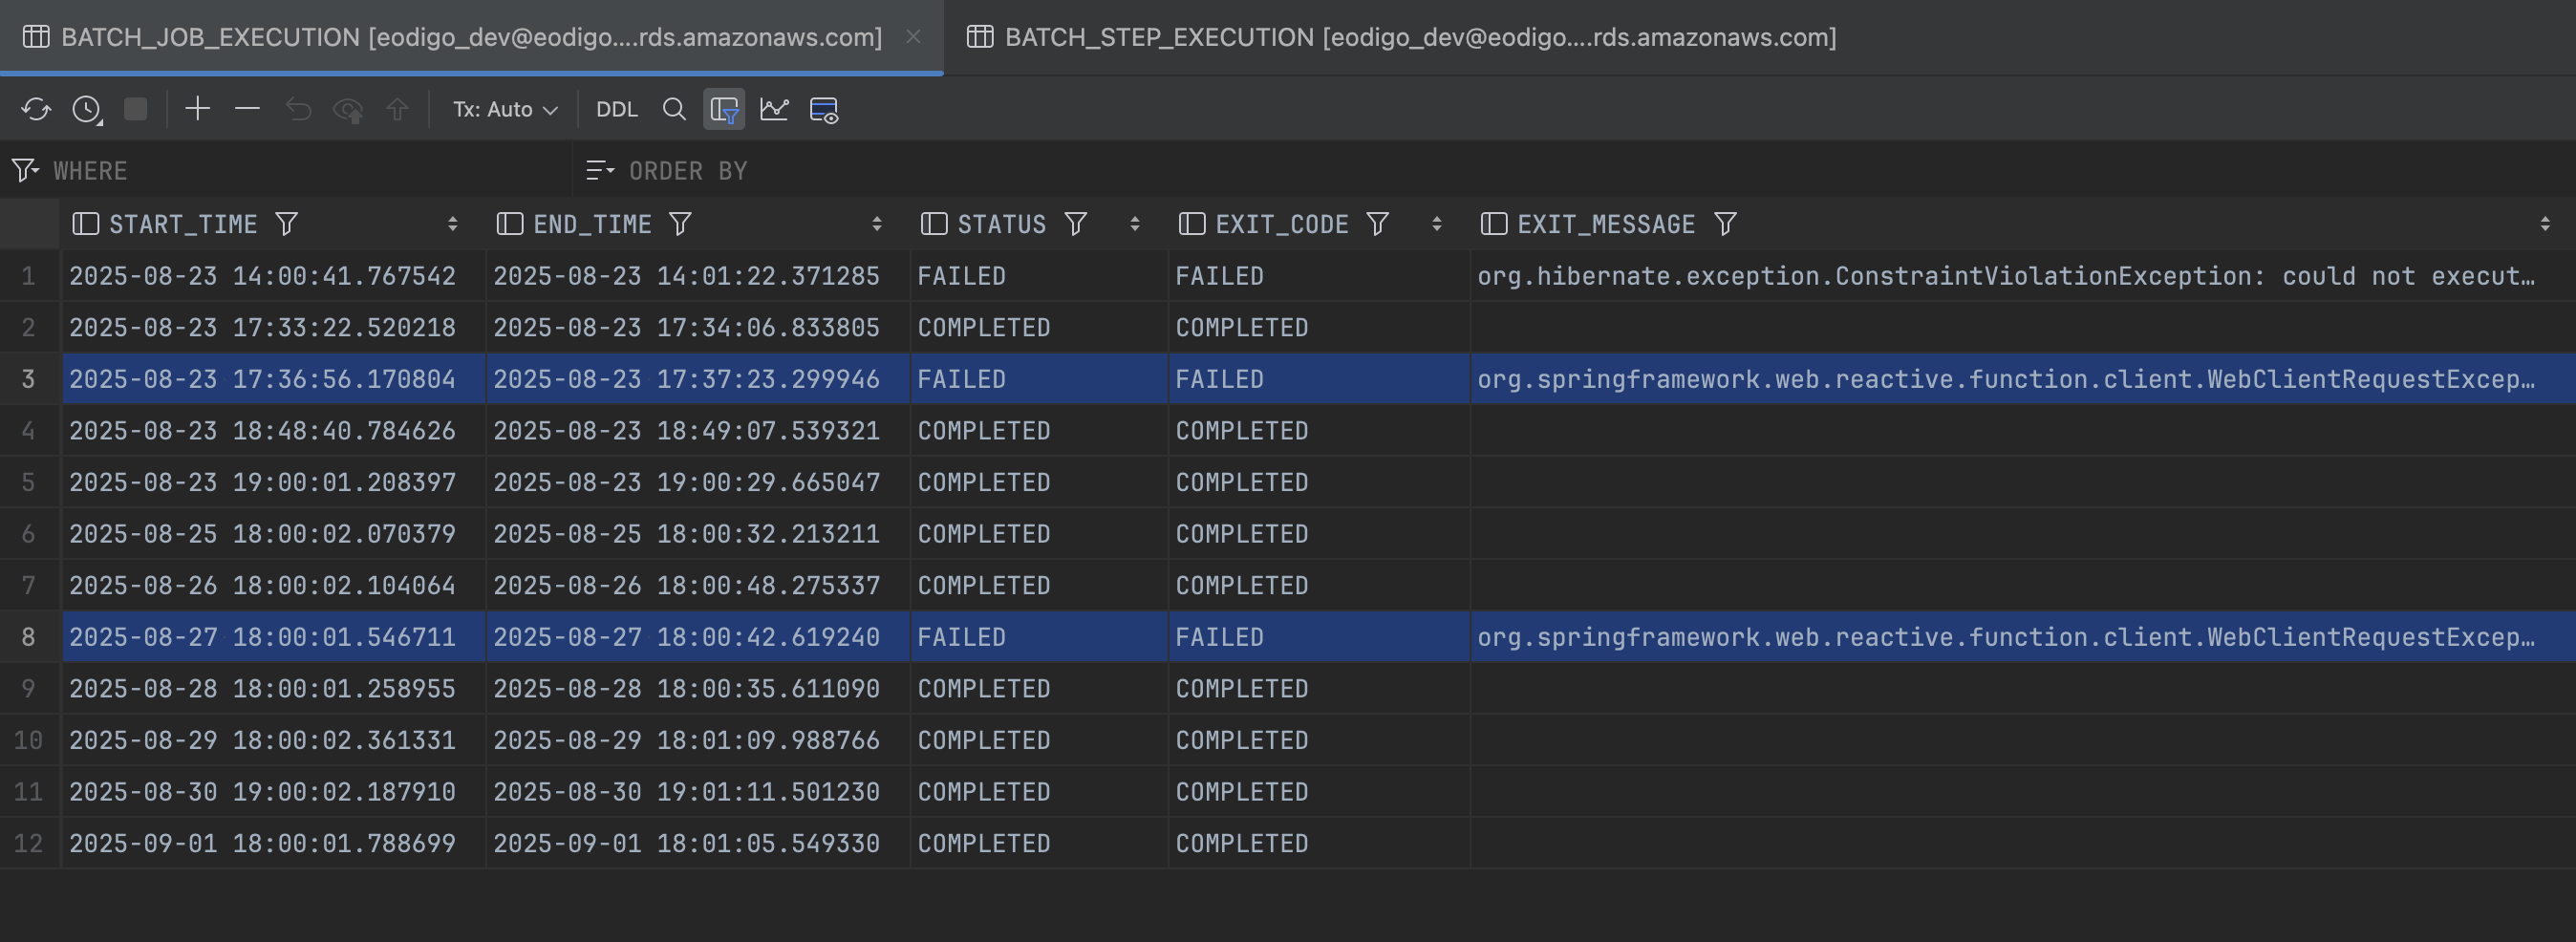Preview pending changes eye icon

348,109
